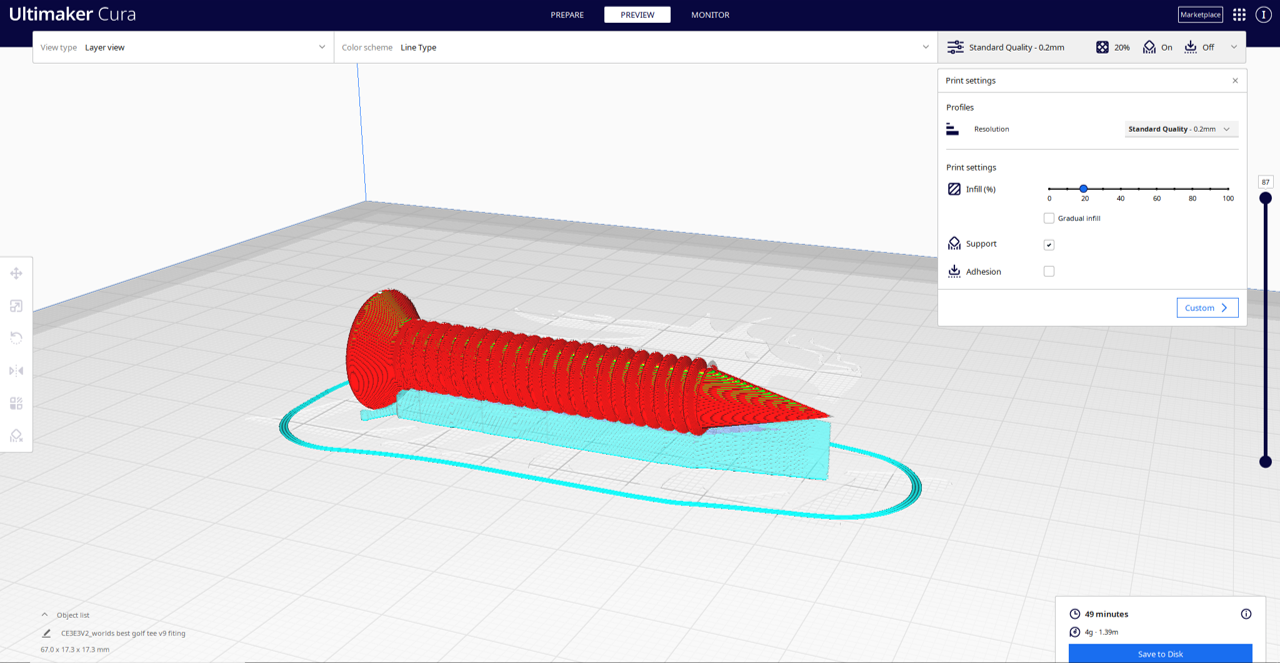The height and width of the screenshot is (663, 1280).
Task: Enable Gradual infill
Action: [1048, 218]
